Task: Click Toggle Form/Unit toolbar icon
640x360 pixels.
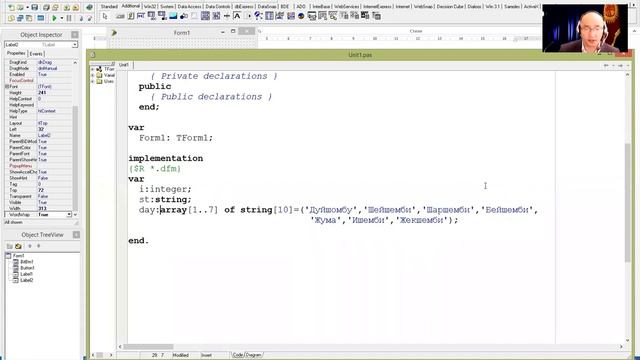Action: coord(29,18)
